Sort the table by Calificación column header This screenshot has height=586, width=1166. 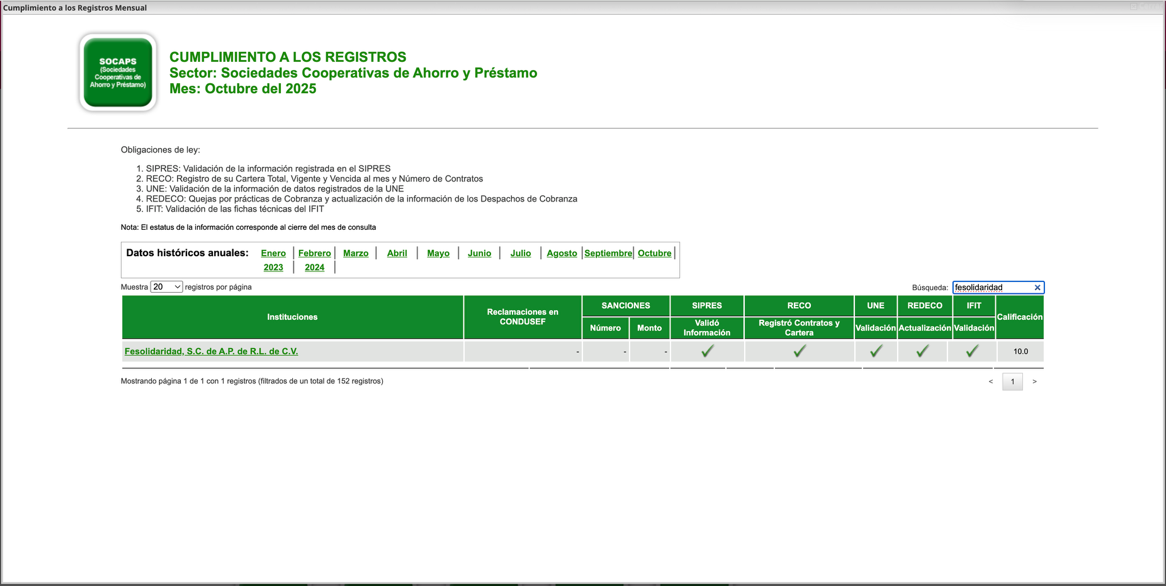point(1020,317)
